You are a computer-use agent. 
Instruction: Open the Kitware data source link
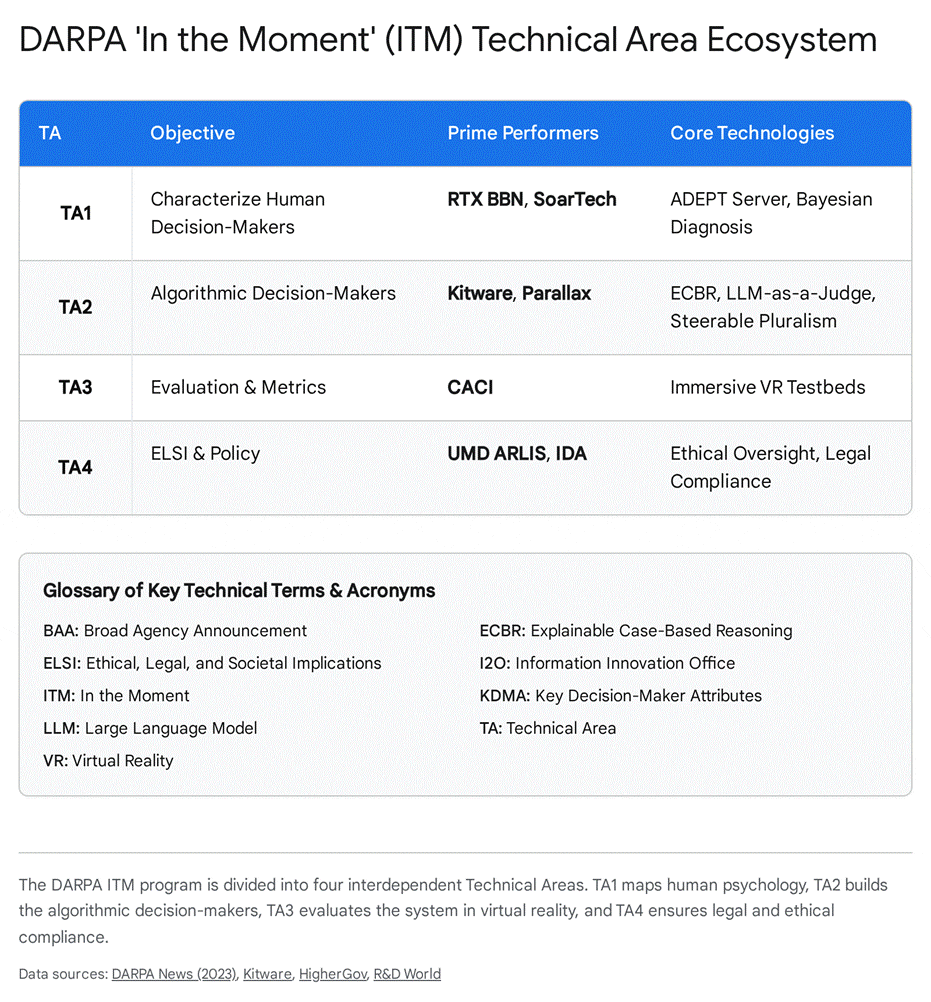click(x=267, y=974)
